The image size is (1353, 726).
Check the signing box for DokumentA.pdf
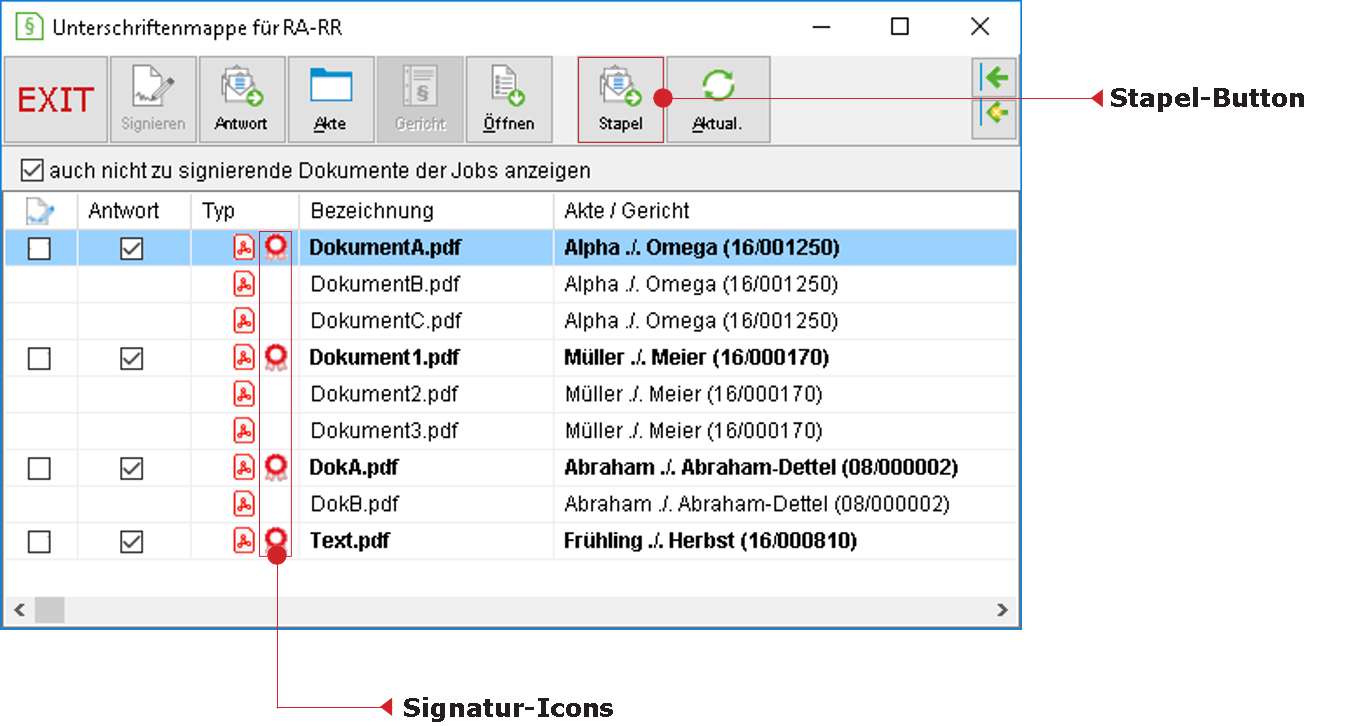tap(39, 248)
